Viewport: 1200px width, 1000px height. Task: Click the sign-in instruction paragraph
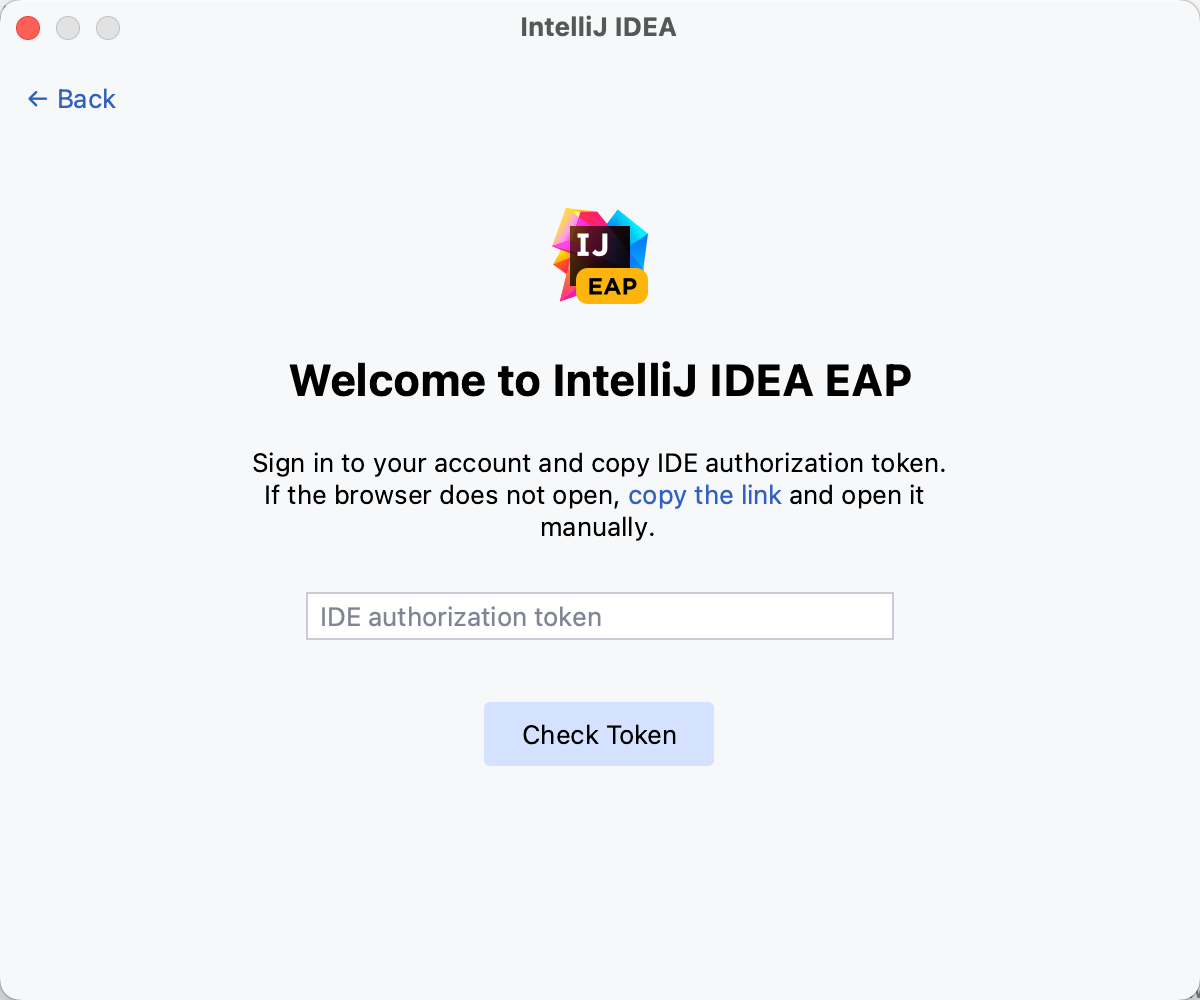click(x=598, y=463)
